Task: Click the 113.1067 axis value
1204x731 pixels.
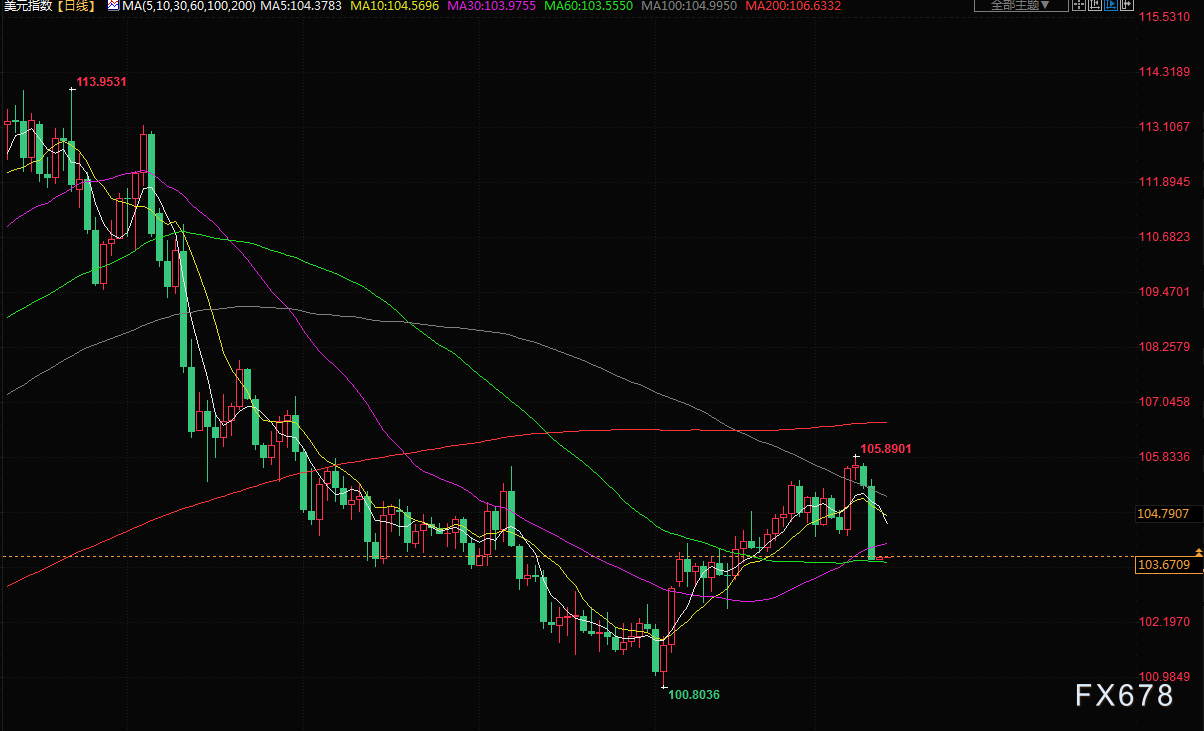Action: pyautogui.click(x=1164, y=127)
